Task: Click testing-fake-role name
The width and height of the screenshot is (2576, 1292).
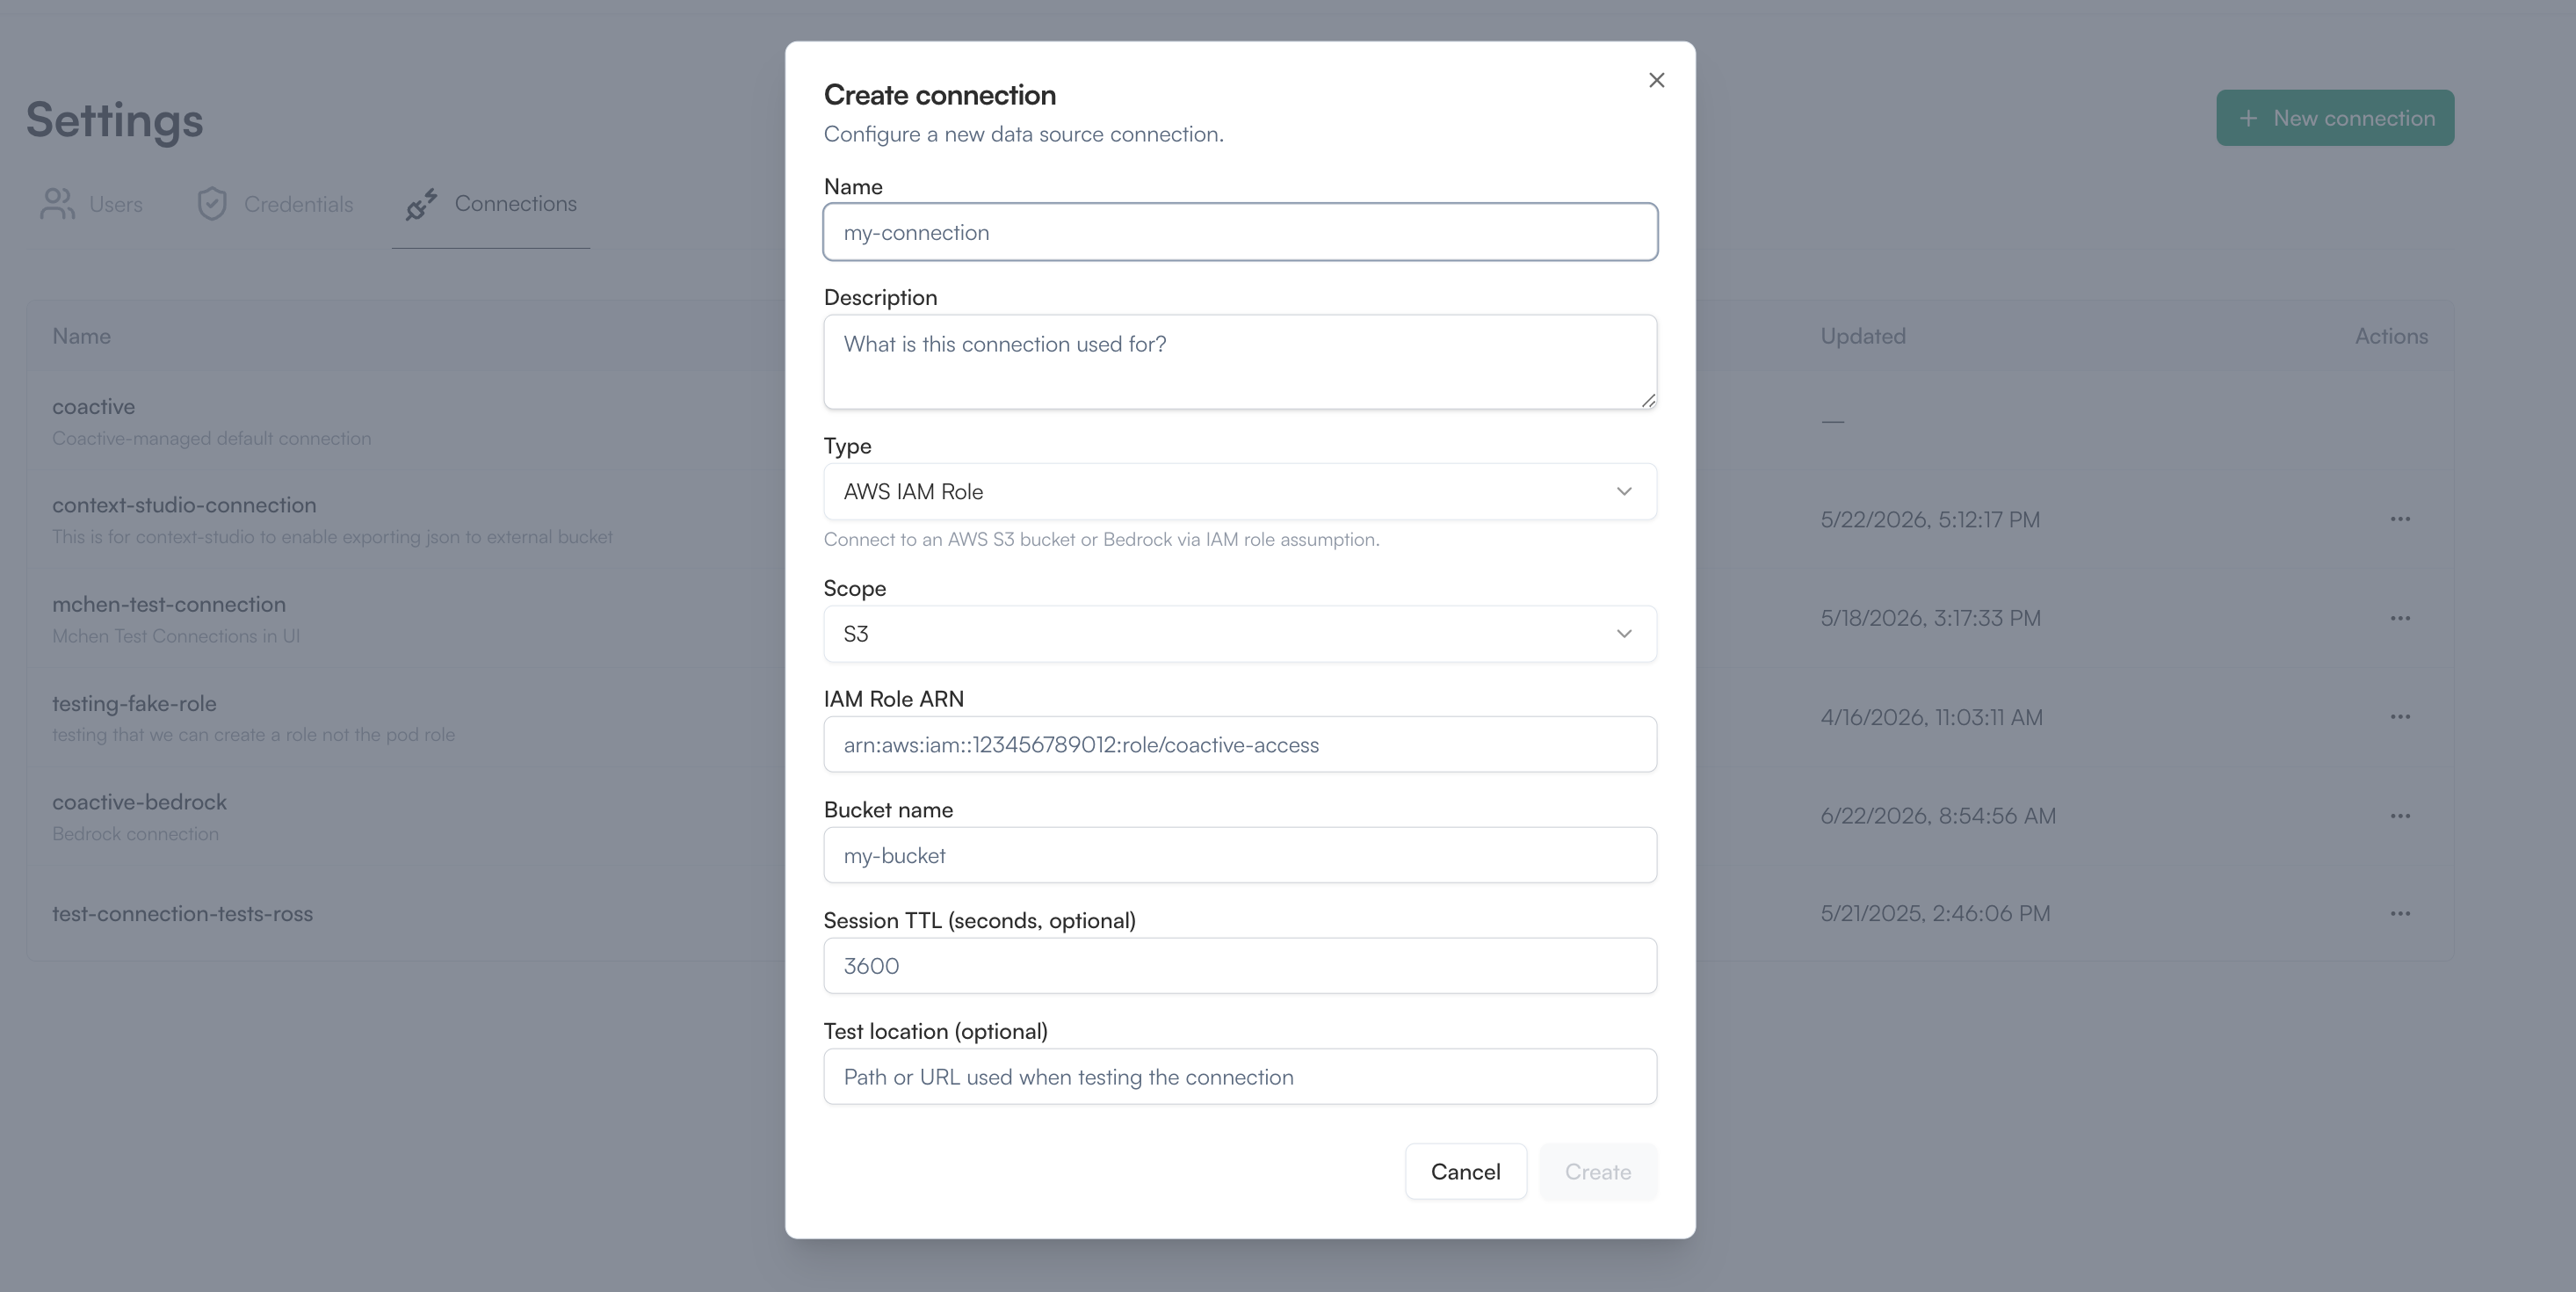Action: point(134,703)
